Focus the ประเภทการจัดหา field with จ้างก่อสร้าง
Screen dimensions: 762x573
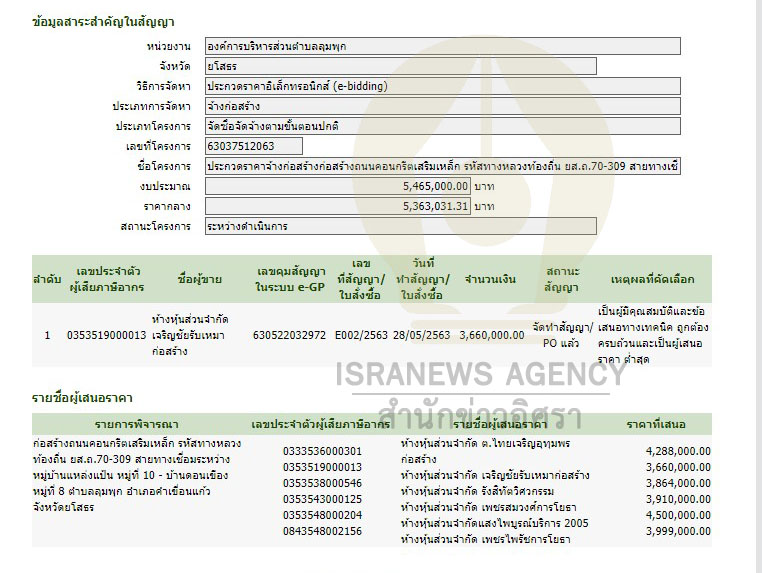point(442,106)
